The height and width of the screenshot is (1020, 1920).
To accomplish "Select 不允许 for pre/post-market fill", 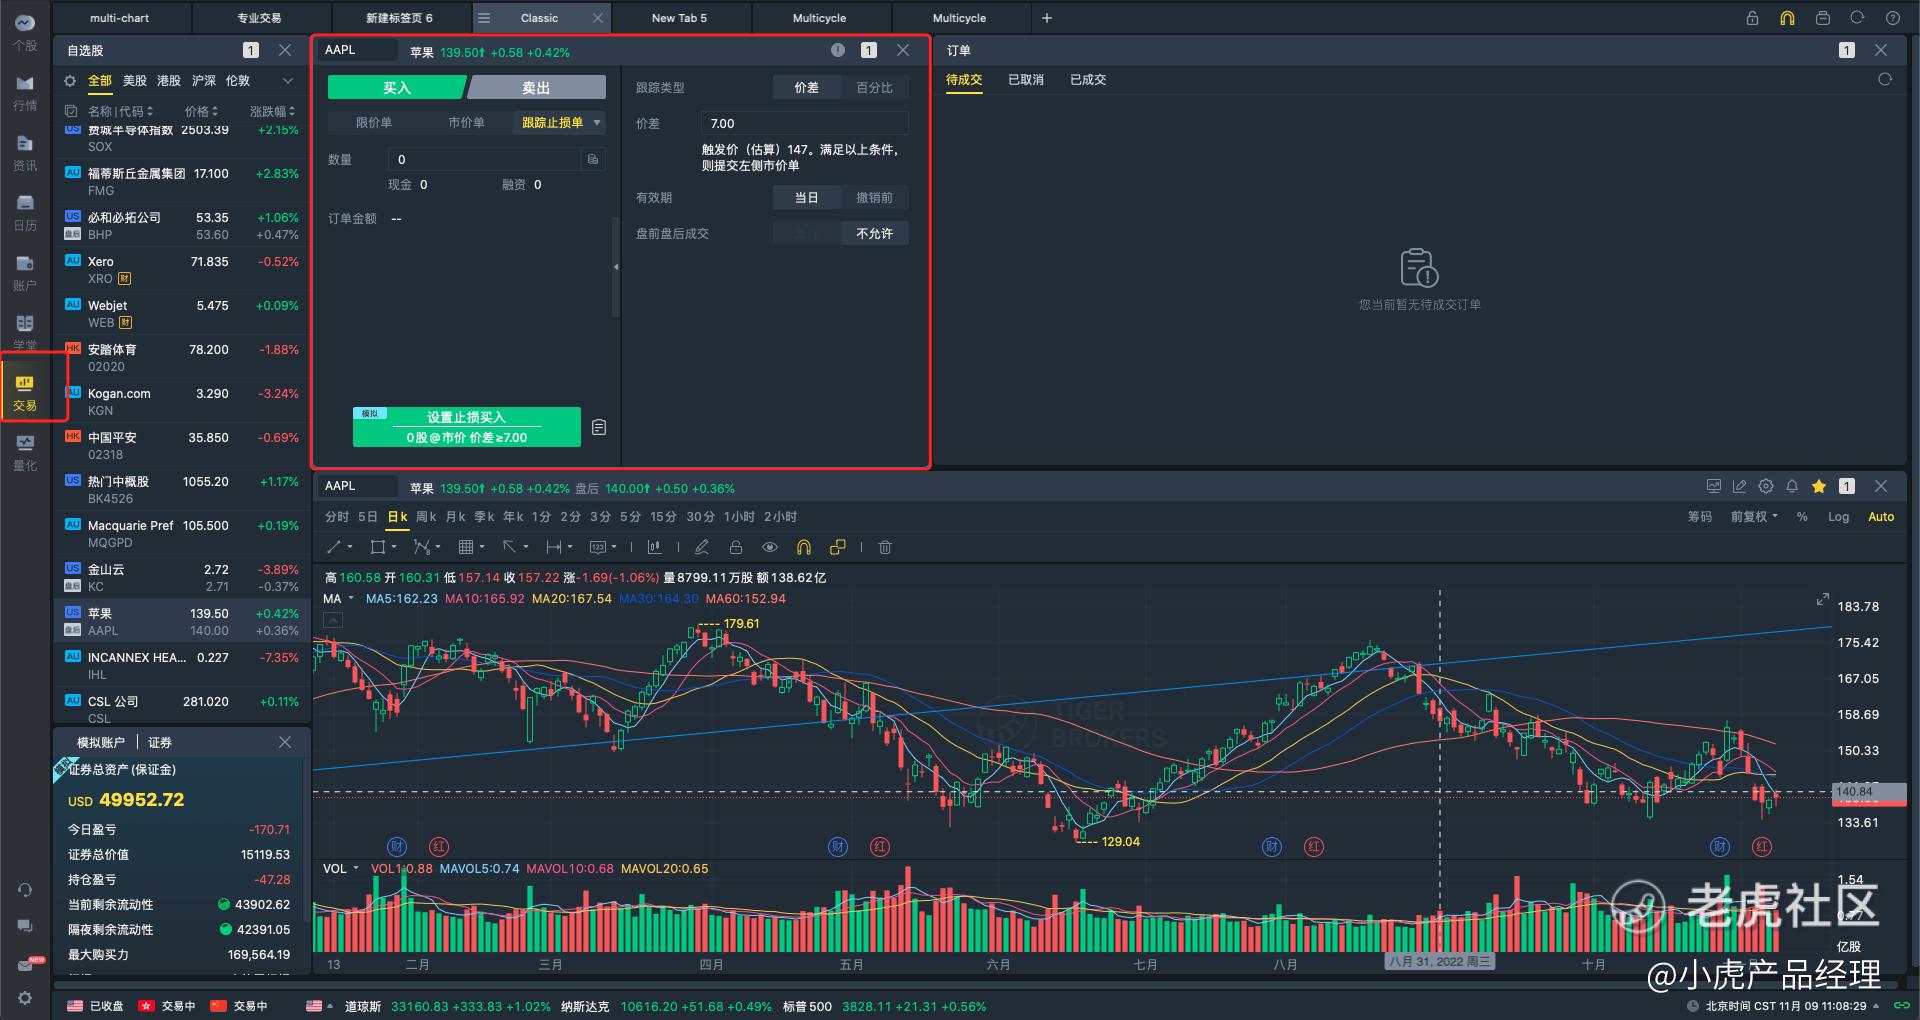I will 874,234.
